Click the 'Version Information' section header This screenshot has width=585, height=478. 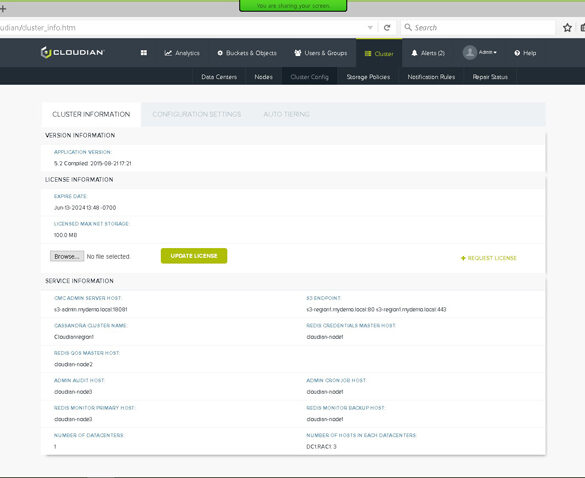click(80, 135)
